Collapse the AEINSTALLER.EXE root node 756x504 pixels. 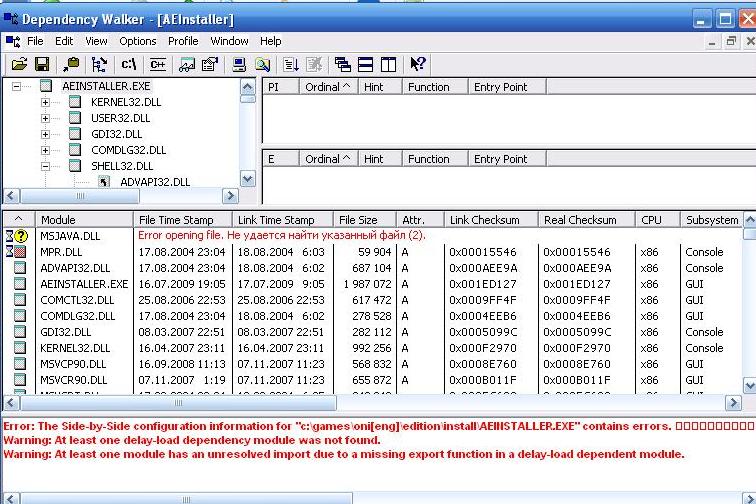pyautogui.click(x=17, y=86)
